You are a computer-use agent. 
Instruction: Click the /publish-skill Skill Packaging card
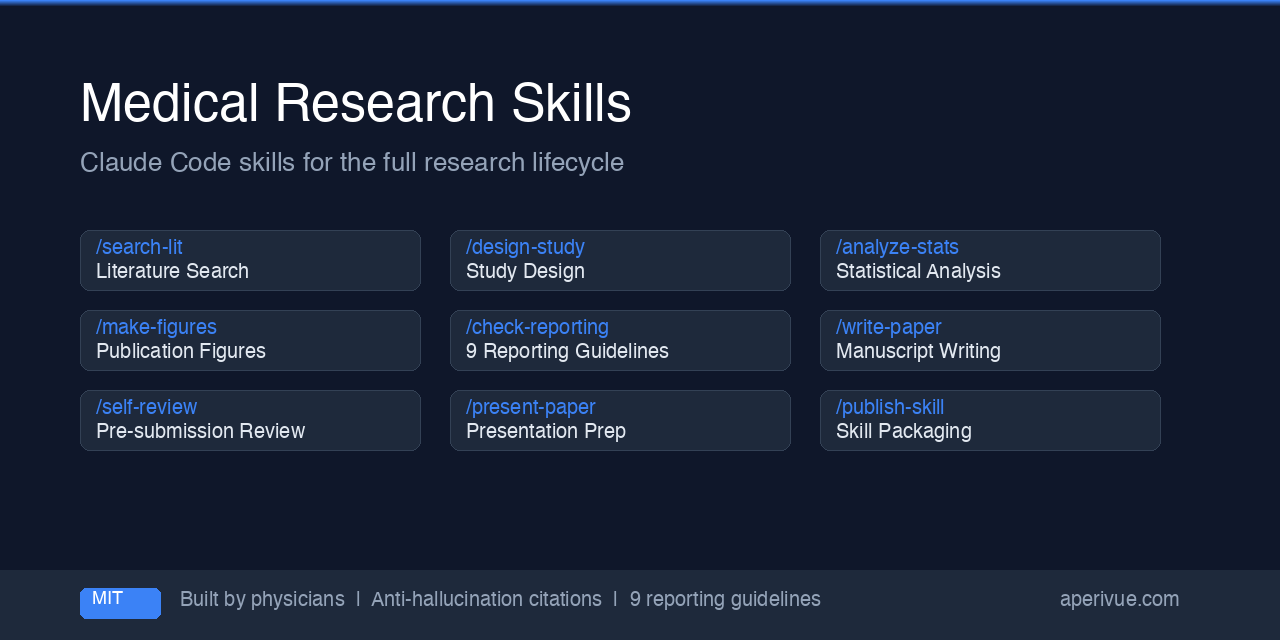tap(990, 420)
